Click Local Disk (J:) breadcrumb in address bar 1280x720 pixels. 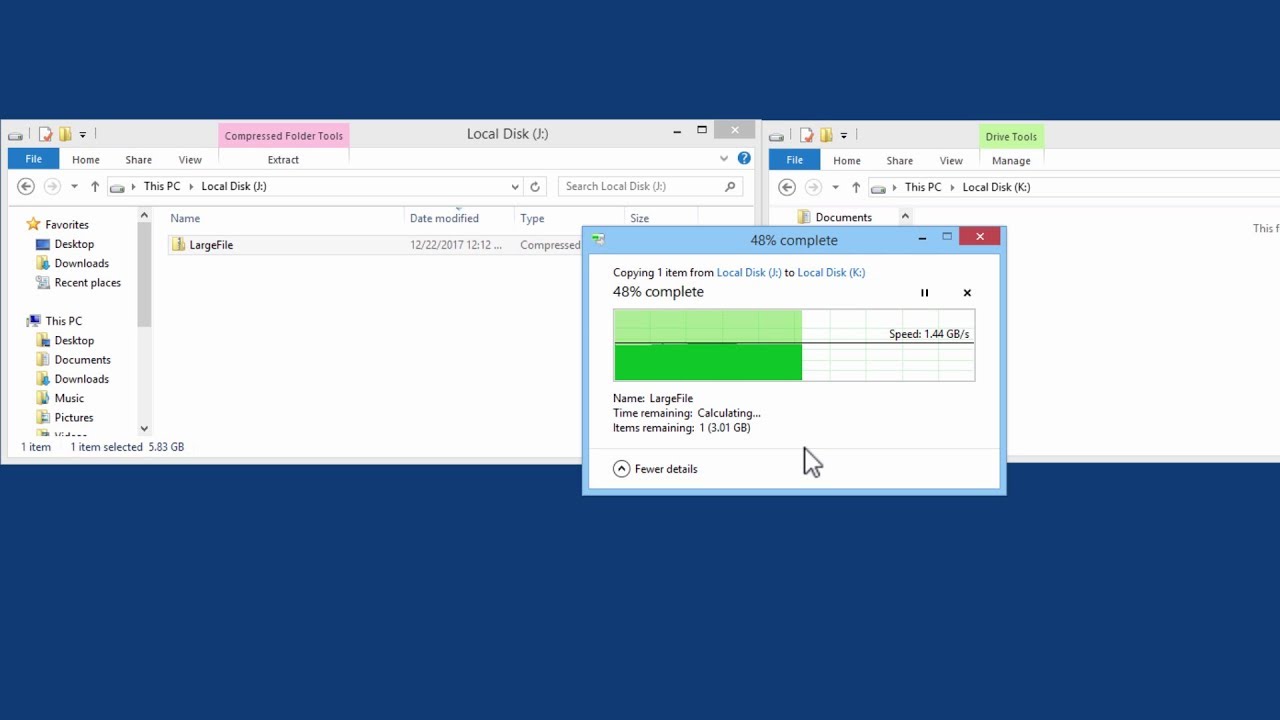tap(234, 186)
